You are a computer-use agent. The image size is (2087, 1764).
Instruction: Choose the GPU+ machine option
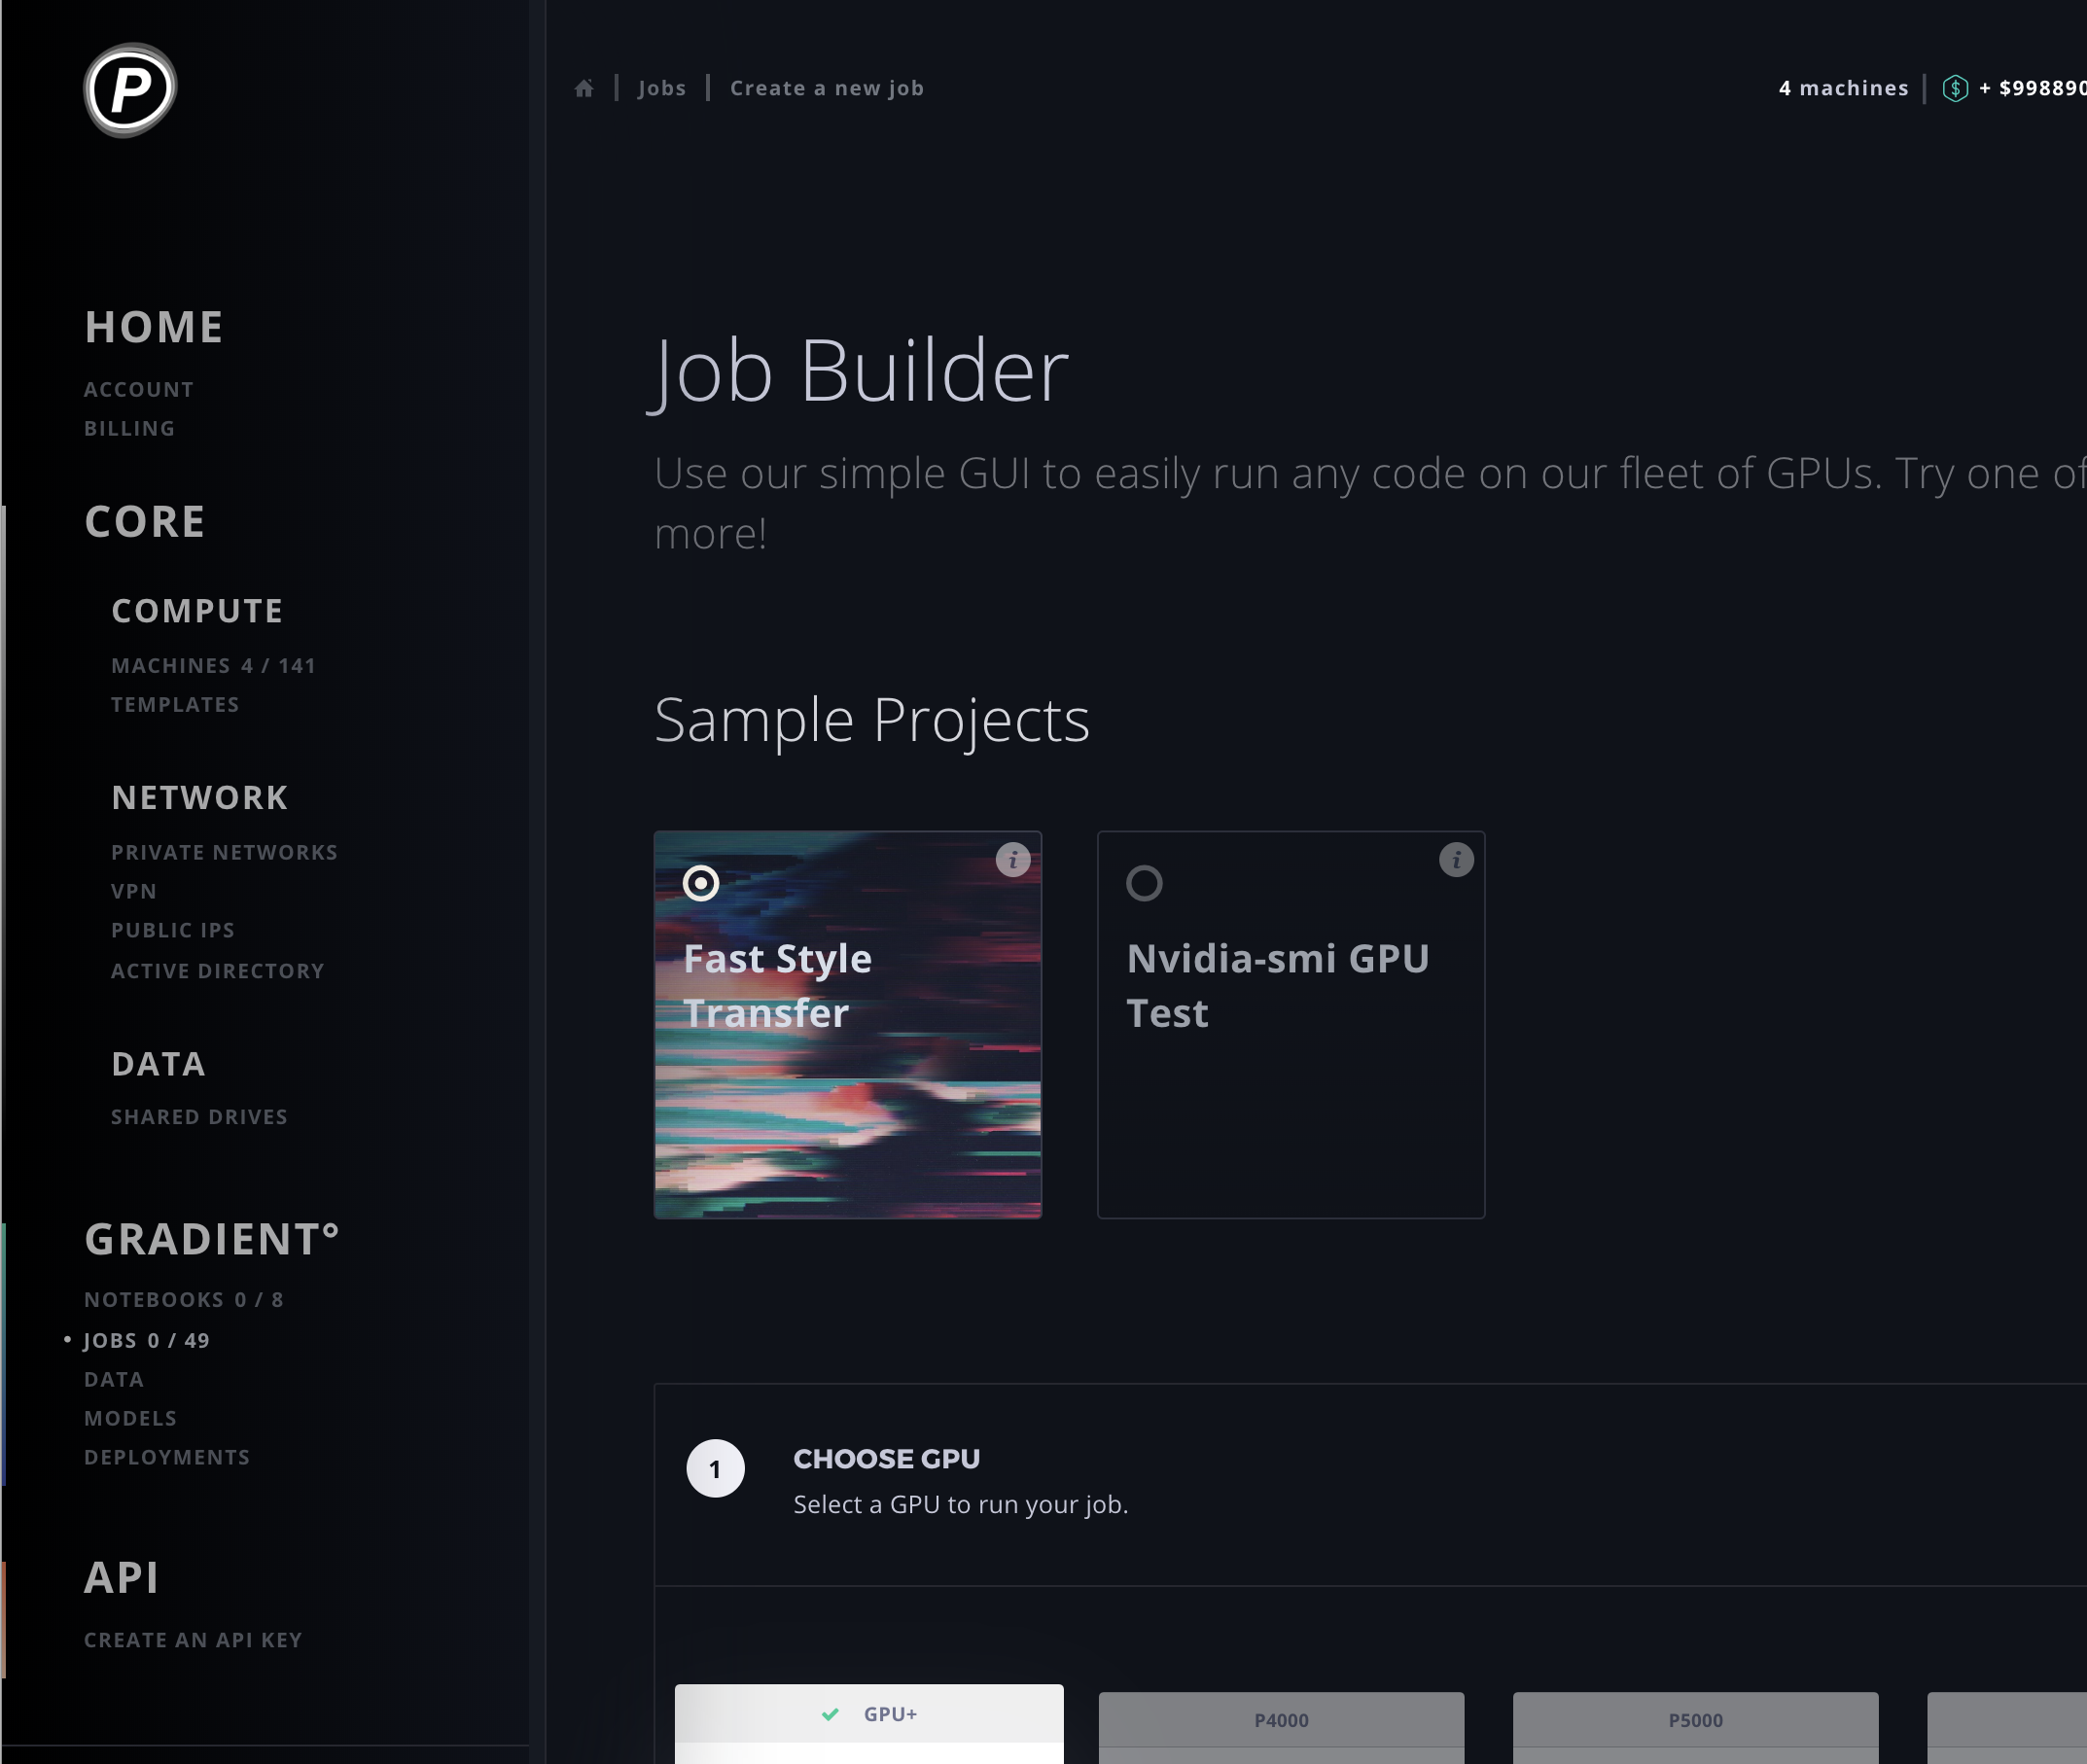coord(868,1714)
